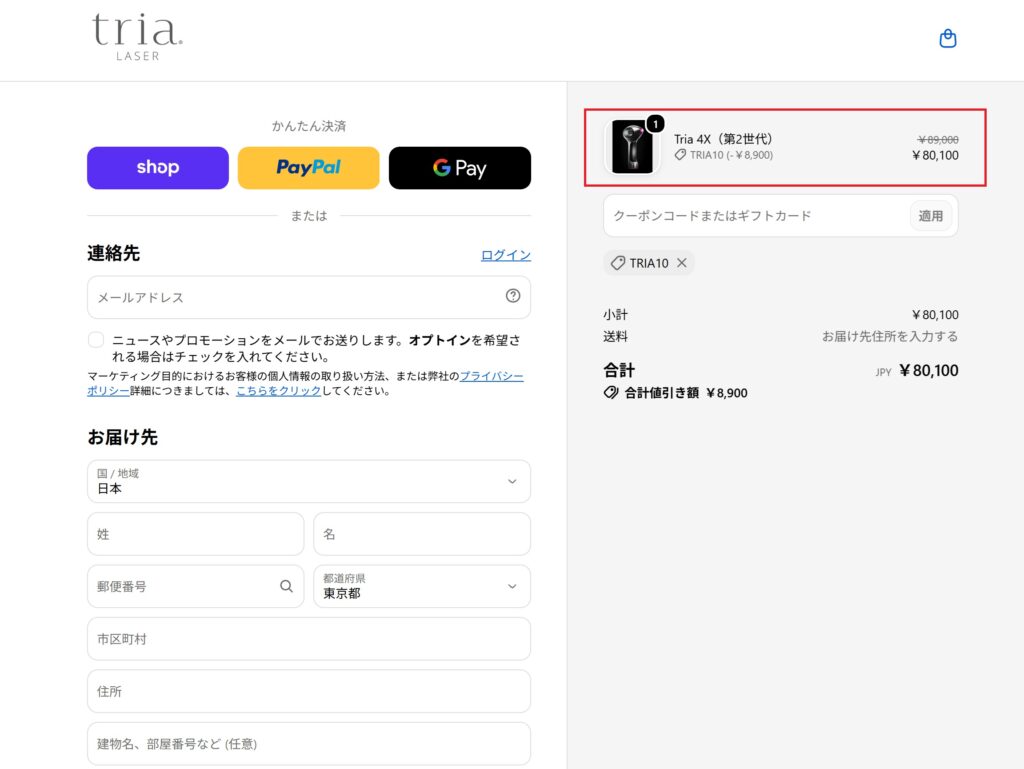
Task: Click the crossed-out ￥89,000 price
Action: pos(938,140)
